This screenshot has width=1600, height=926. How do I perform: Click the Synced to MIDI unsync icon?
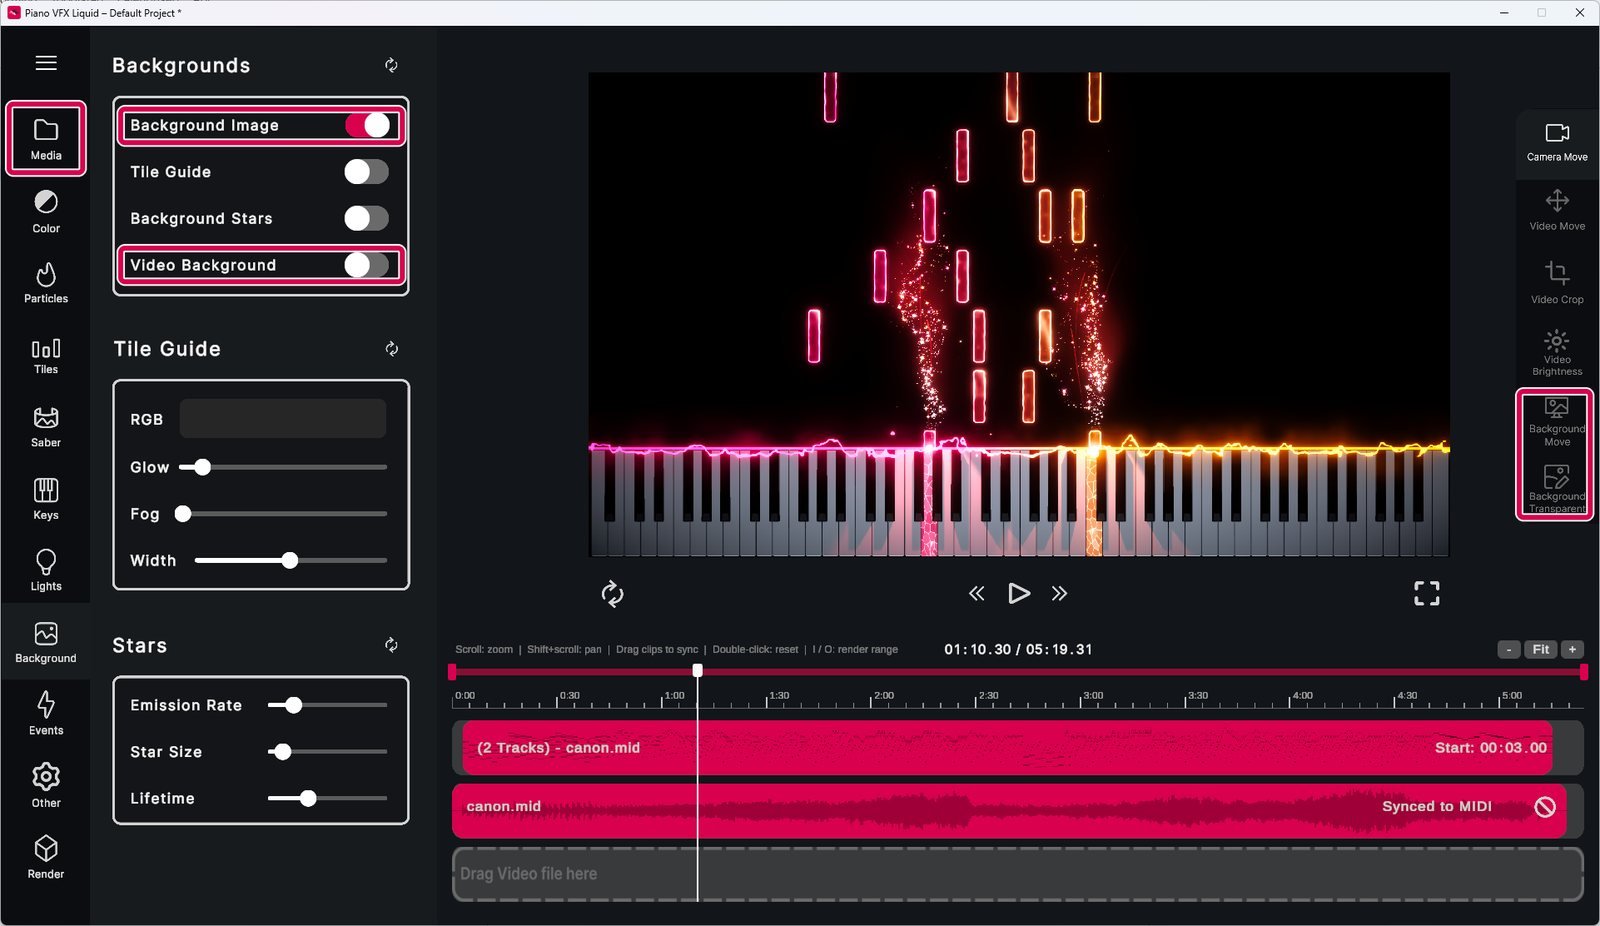(x=1545, y=807)
